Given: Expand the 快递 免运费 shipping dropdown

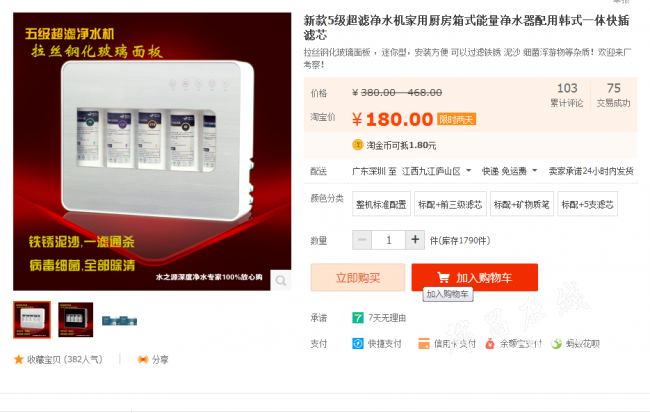Looking at the screenshot, I should tap(509, 171).
